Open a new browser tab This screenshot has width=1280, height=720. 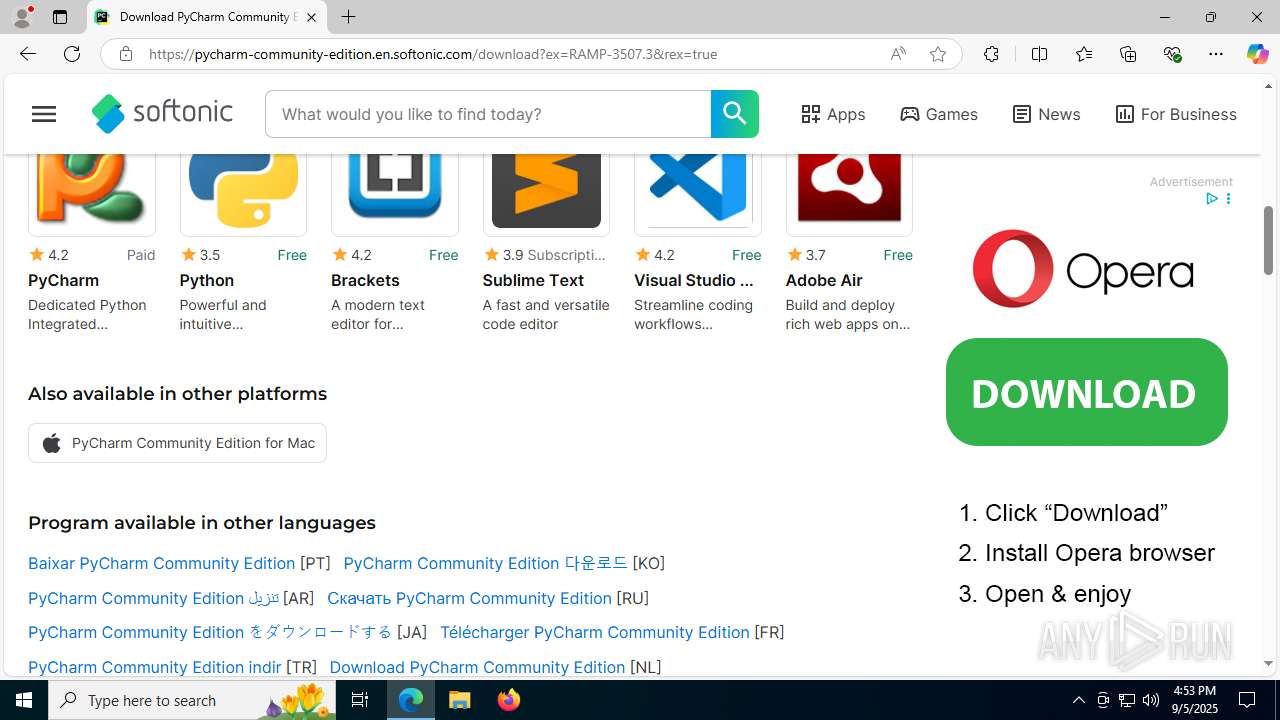[348, 17]
